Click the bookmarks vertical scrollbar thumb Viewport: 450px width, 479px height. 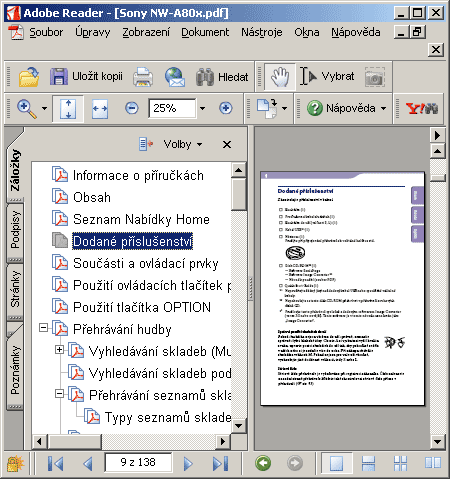(238, 194)
